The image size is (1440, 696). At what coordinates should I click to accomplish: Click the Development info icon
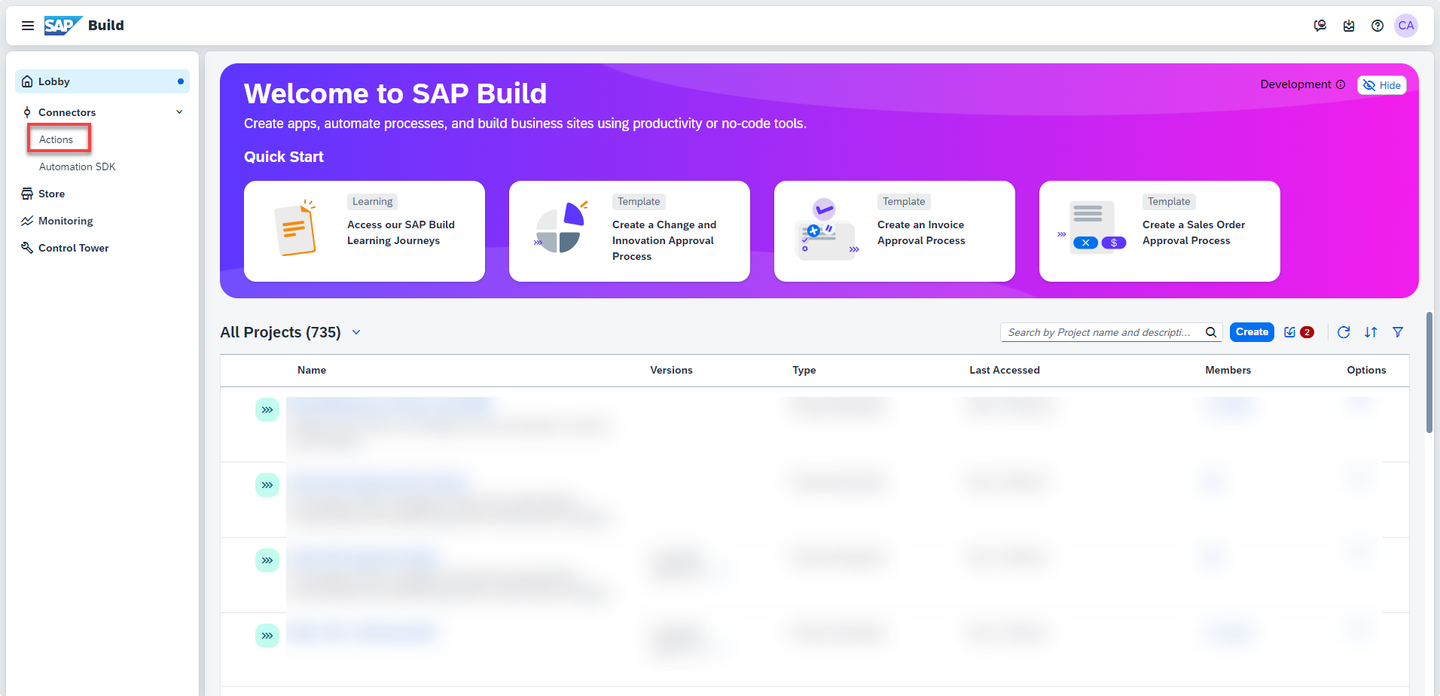pyautogui.click(x=1340, y=85)
